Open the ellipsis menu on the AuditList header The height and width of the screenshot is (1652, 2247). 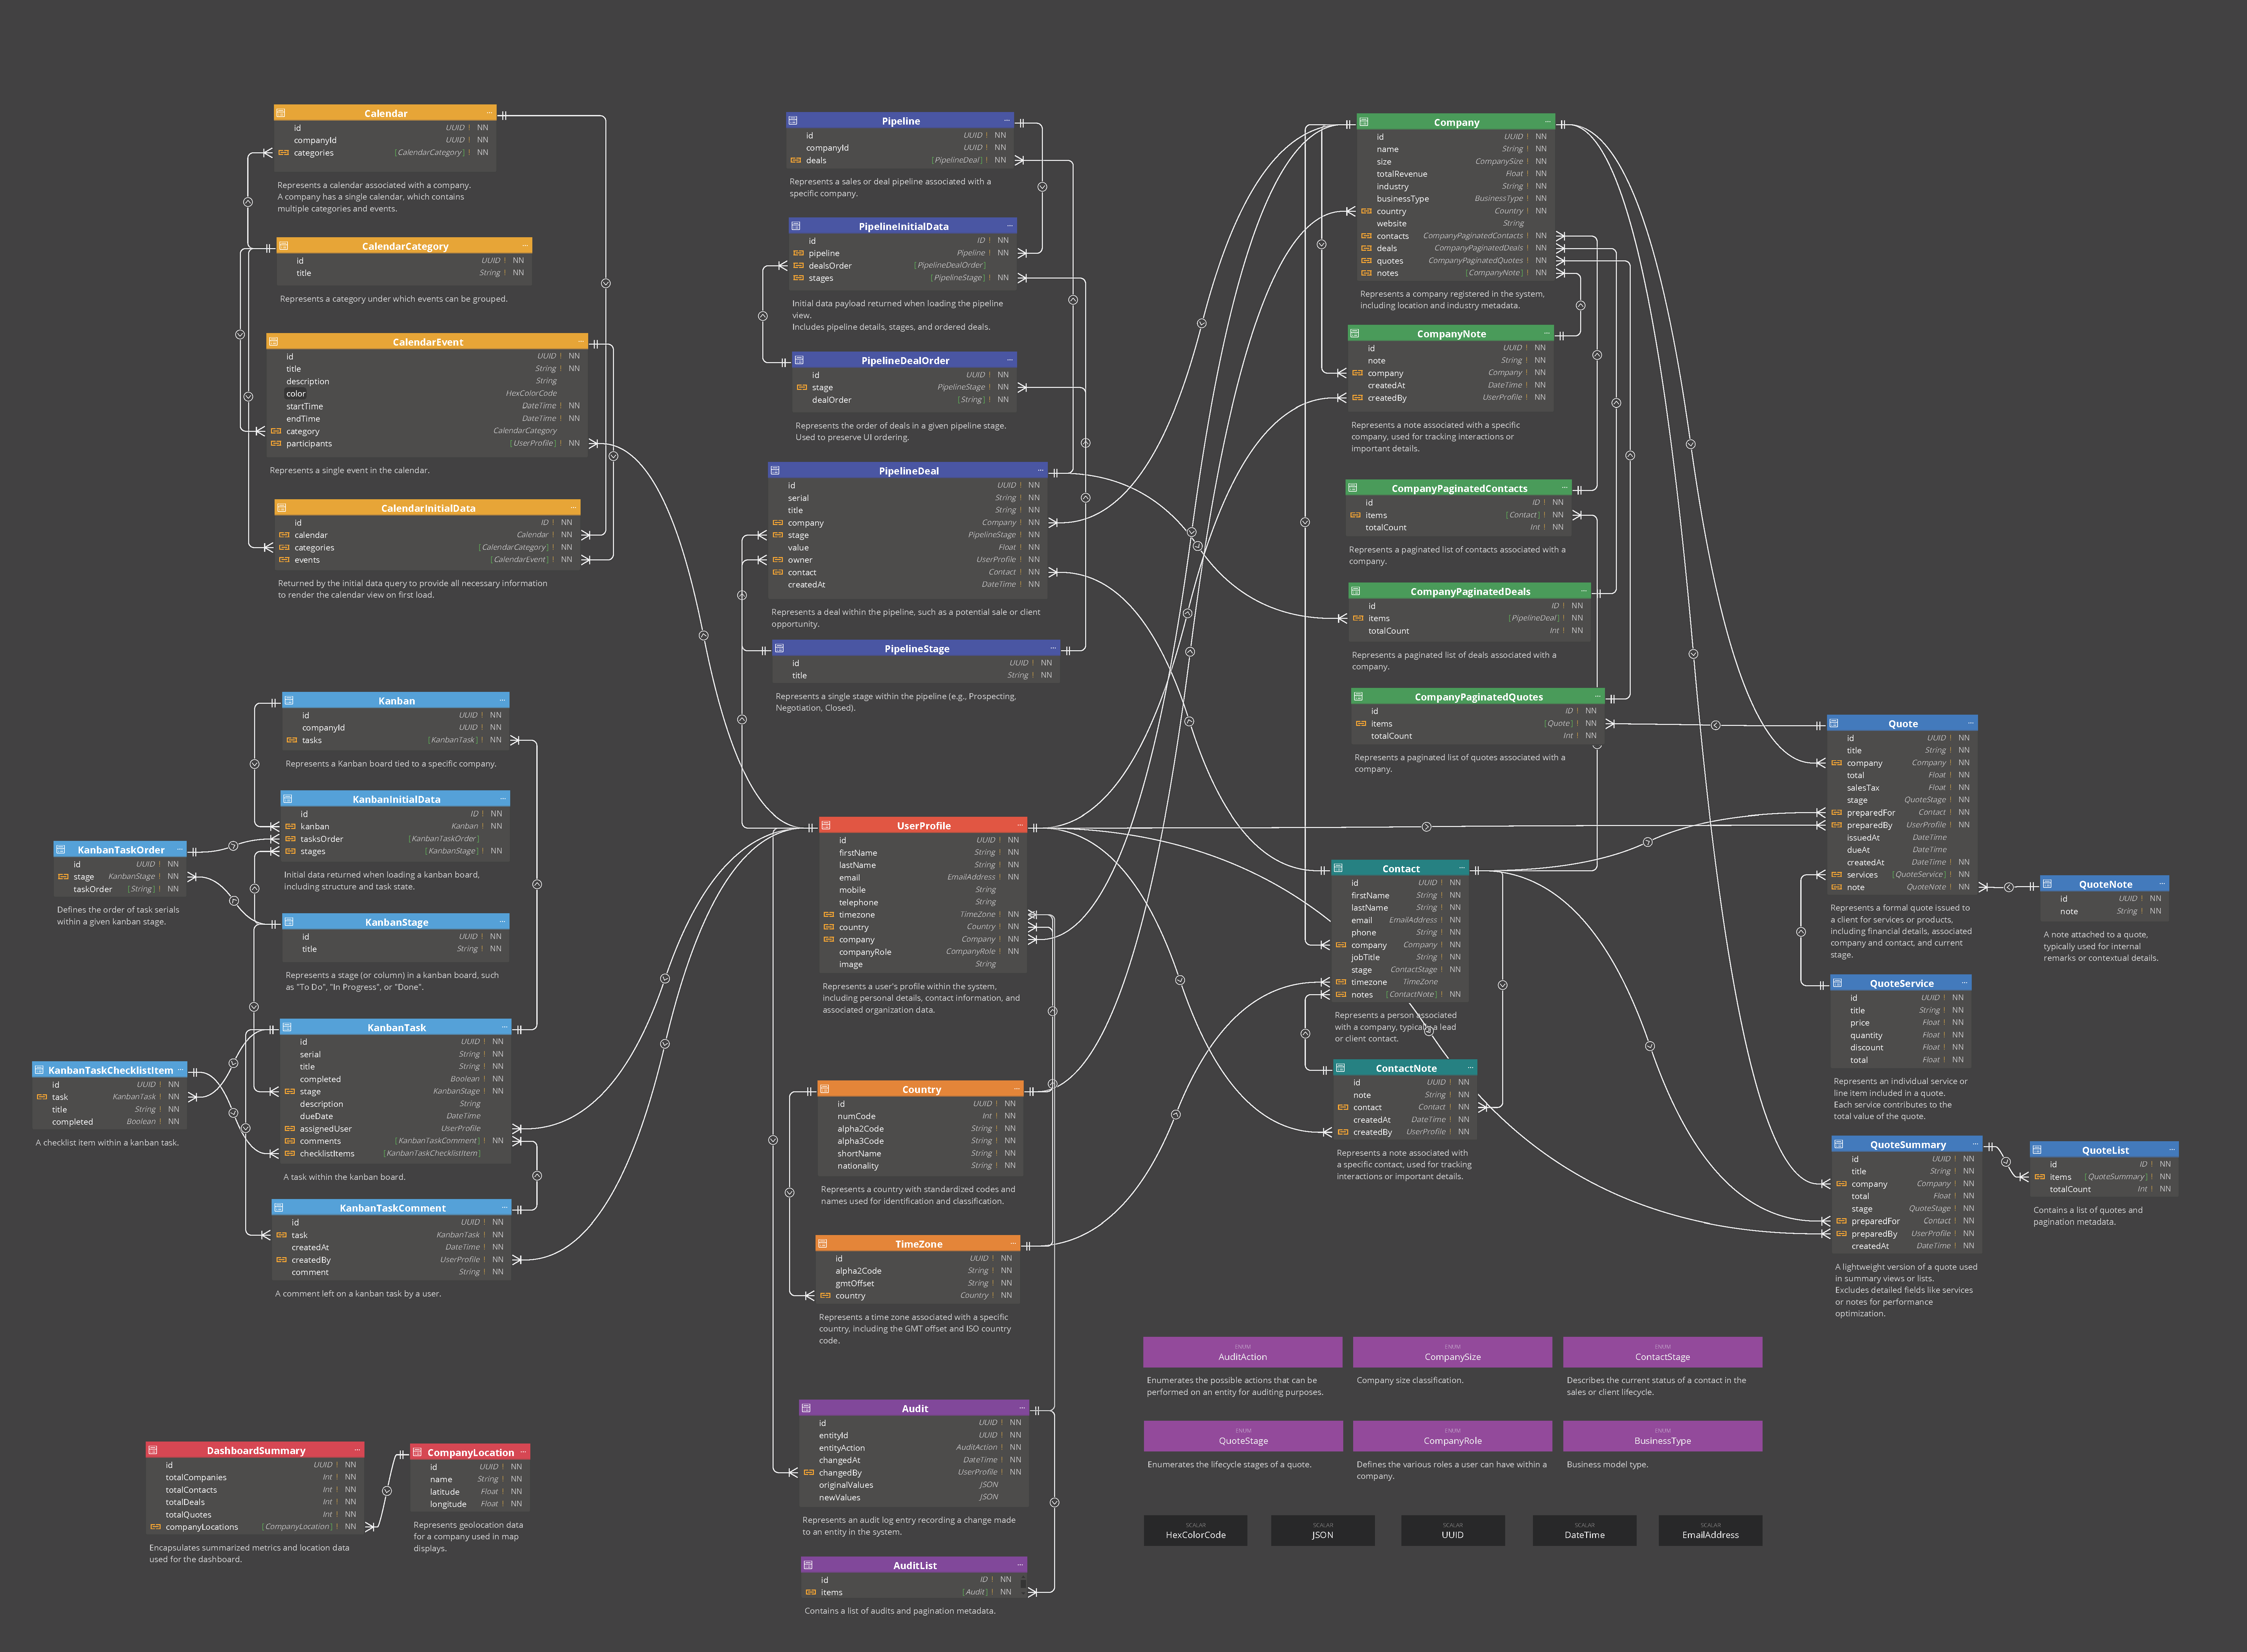click(x=1020, y=1565)
